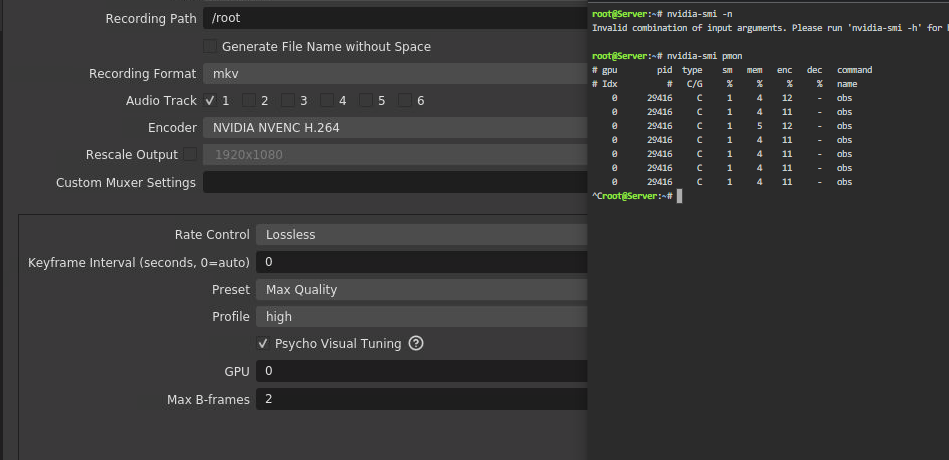This screenshot has width=949, height=460.
Task: Click the 'Rate Control' label
Action: (212, 235)
